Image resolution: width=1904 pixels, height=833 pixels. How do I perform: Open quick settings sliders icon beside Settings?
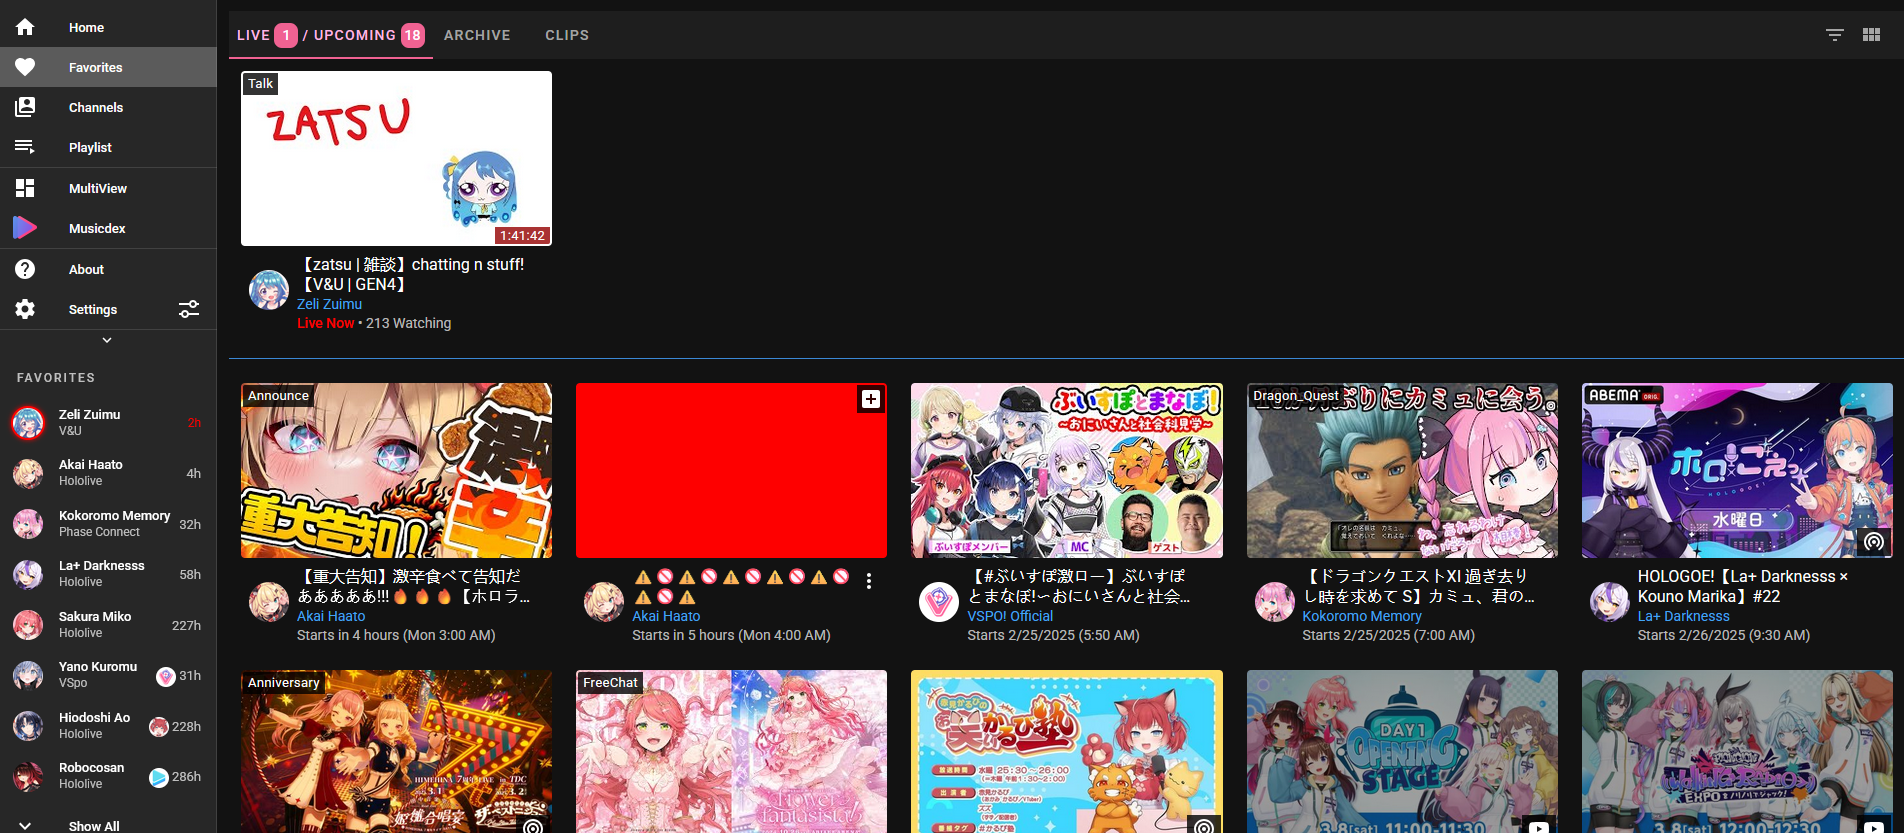(x=189, y=309)
